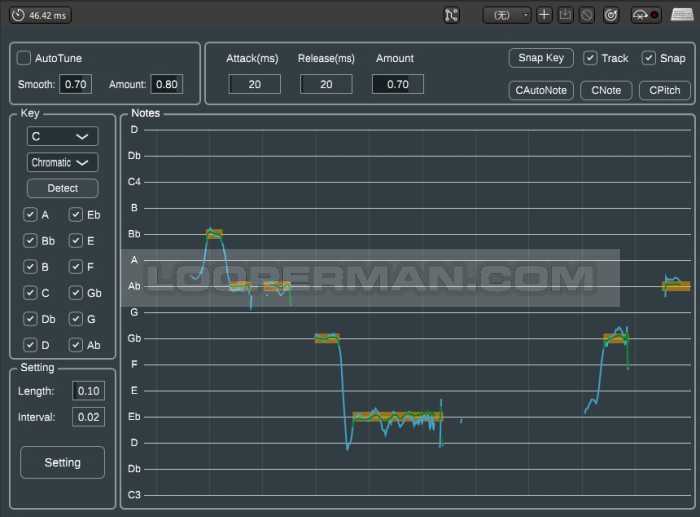The image size is (700, 517).
Task: Open the preset dropdown in top toolbar
Action: point(506,15)
